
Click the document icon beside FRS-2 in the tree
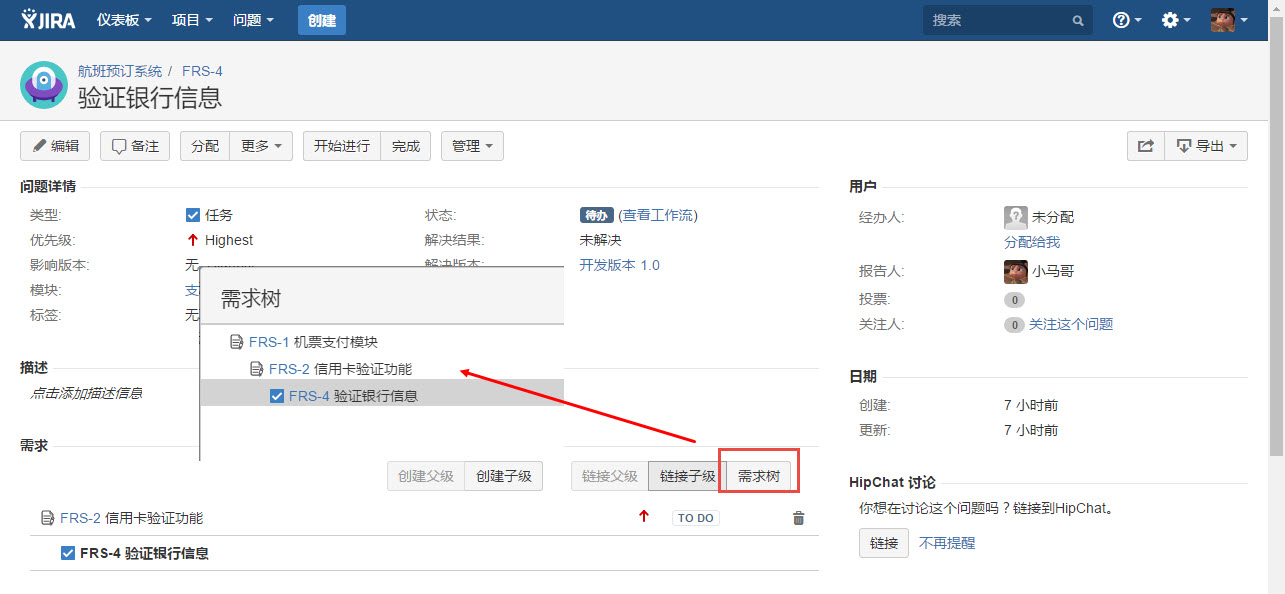tap(256, 369)
